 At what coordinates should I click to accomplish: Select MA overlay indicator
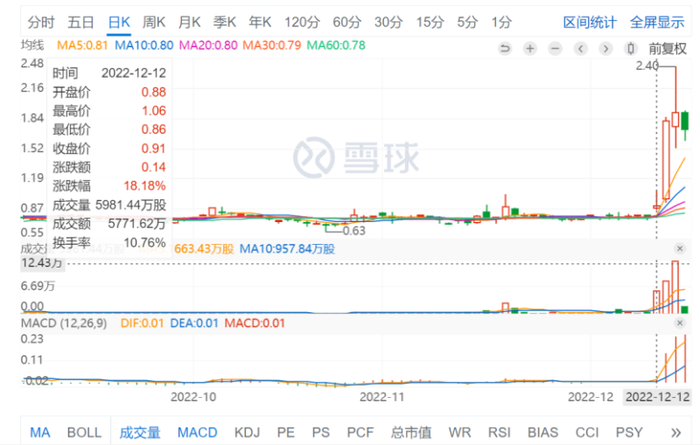coord(40,433)
